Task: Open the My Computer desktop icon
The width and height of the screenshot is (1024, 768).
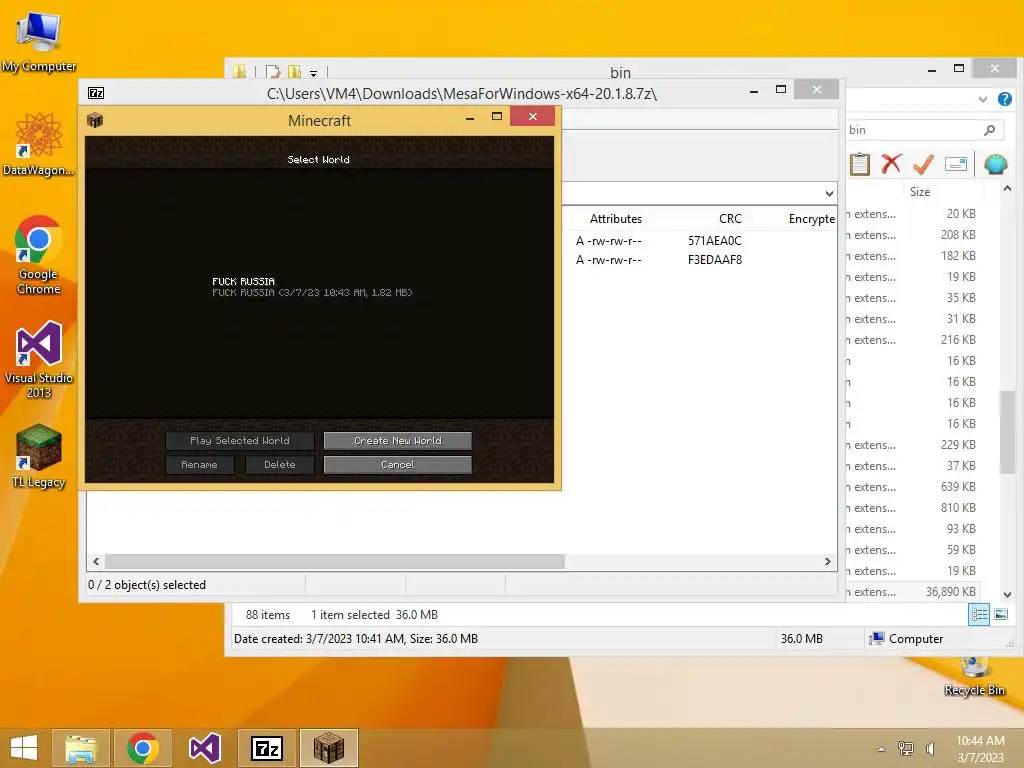Action: point(39,41)
